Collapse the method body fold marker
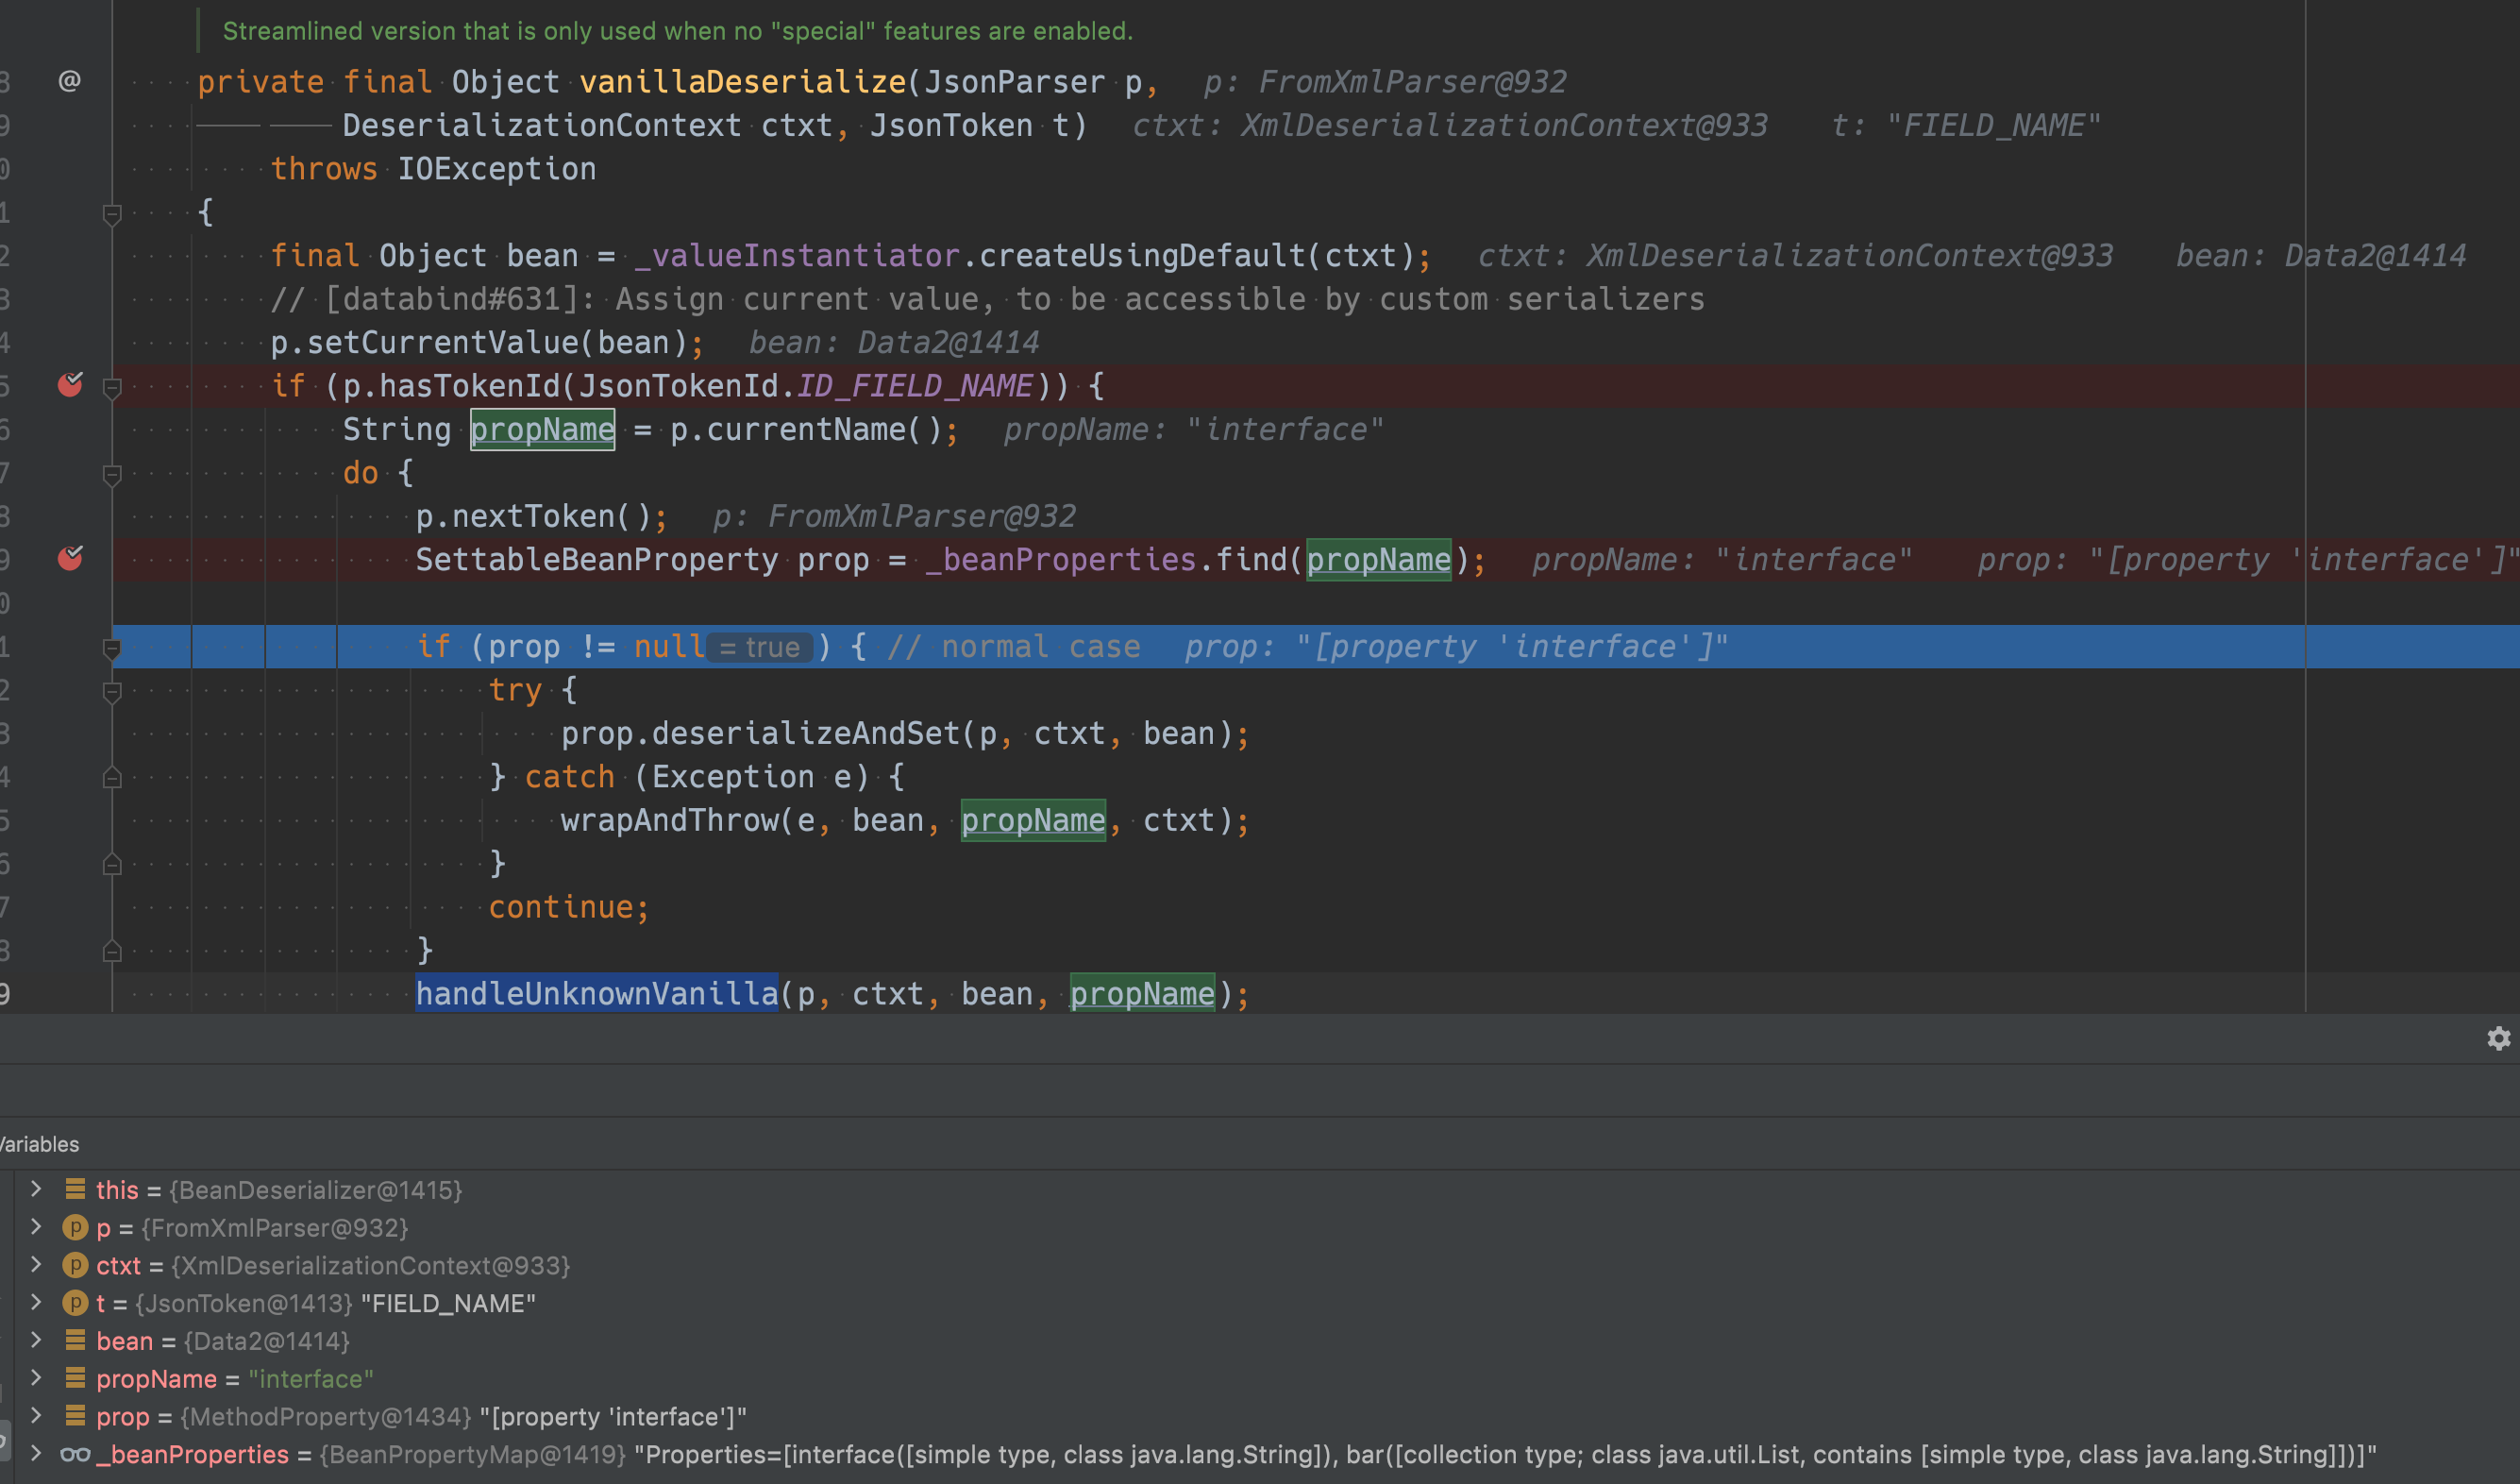The width and height of the screenshot is (2520, 1484). coord(112,213)
